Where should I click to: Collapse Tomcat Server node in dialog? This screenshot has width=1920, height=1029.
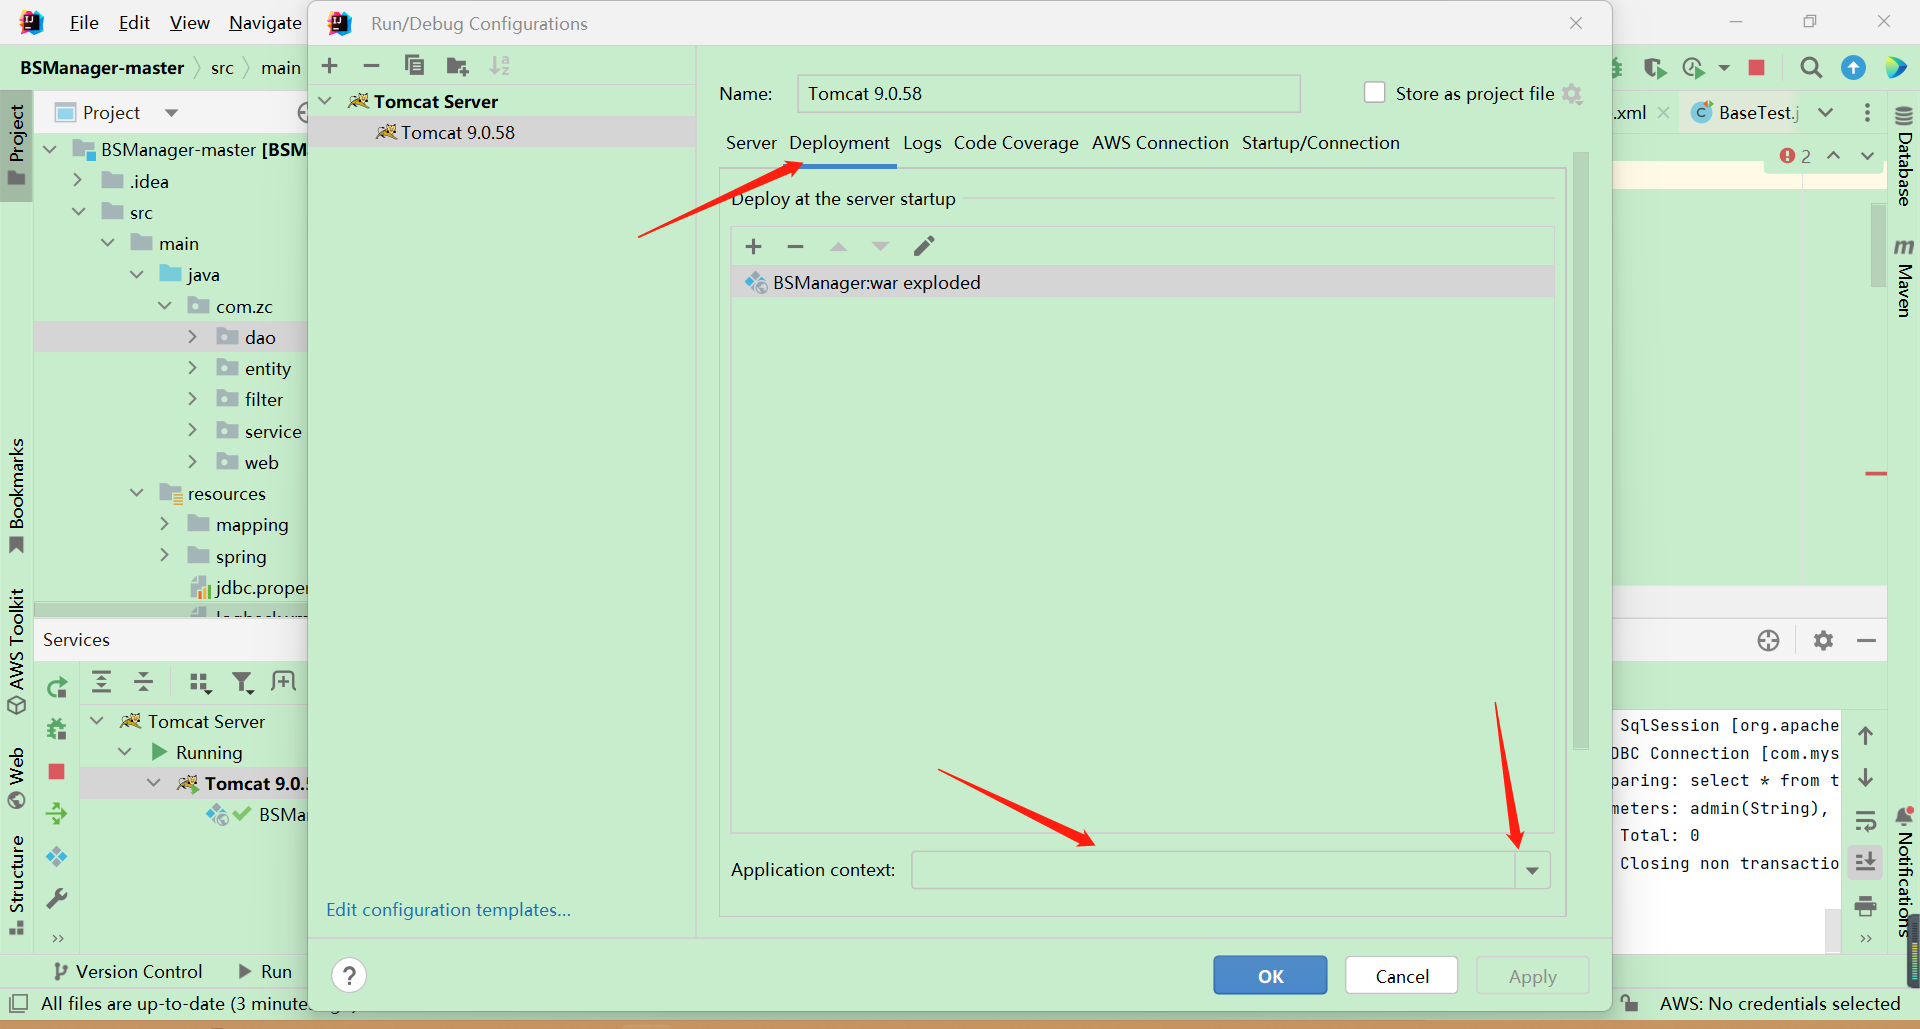click(x=325, y=101)
